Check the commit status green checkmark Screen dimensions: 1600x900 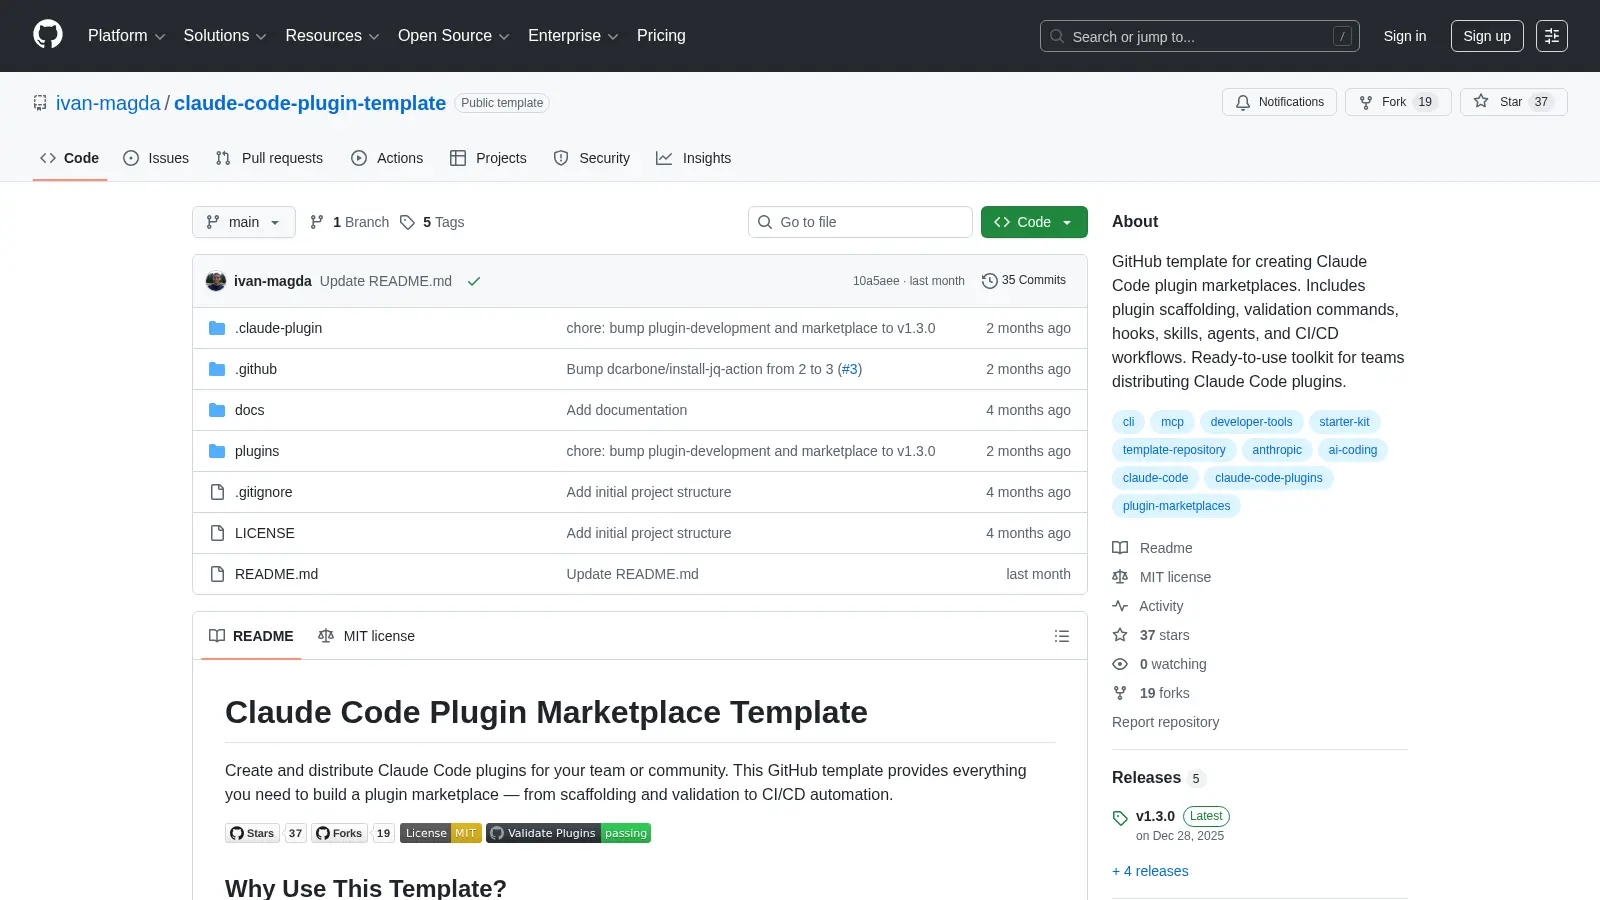tap(474, 281)
